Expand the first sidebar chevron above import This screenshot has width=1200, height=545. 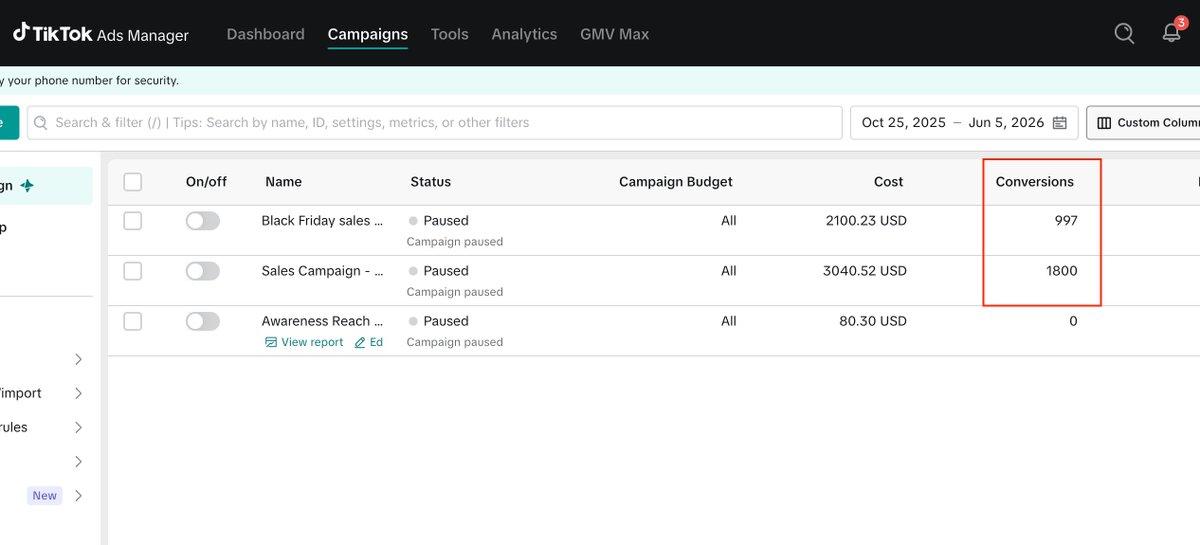(79, 359)
